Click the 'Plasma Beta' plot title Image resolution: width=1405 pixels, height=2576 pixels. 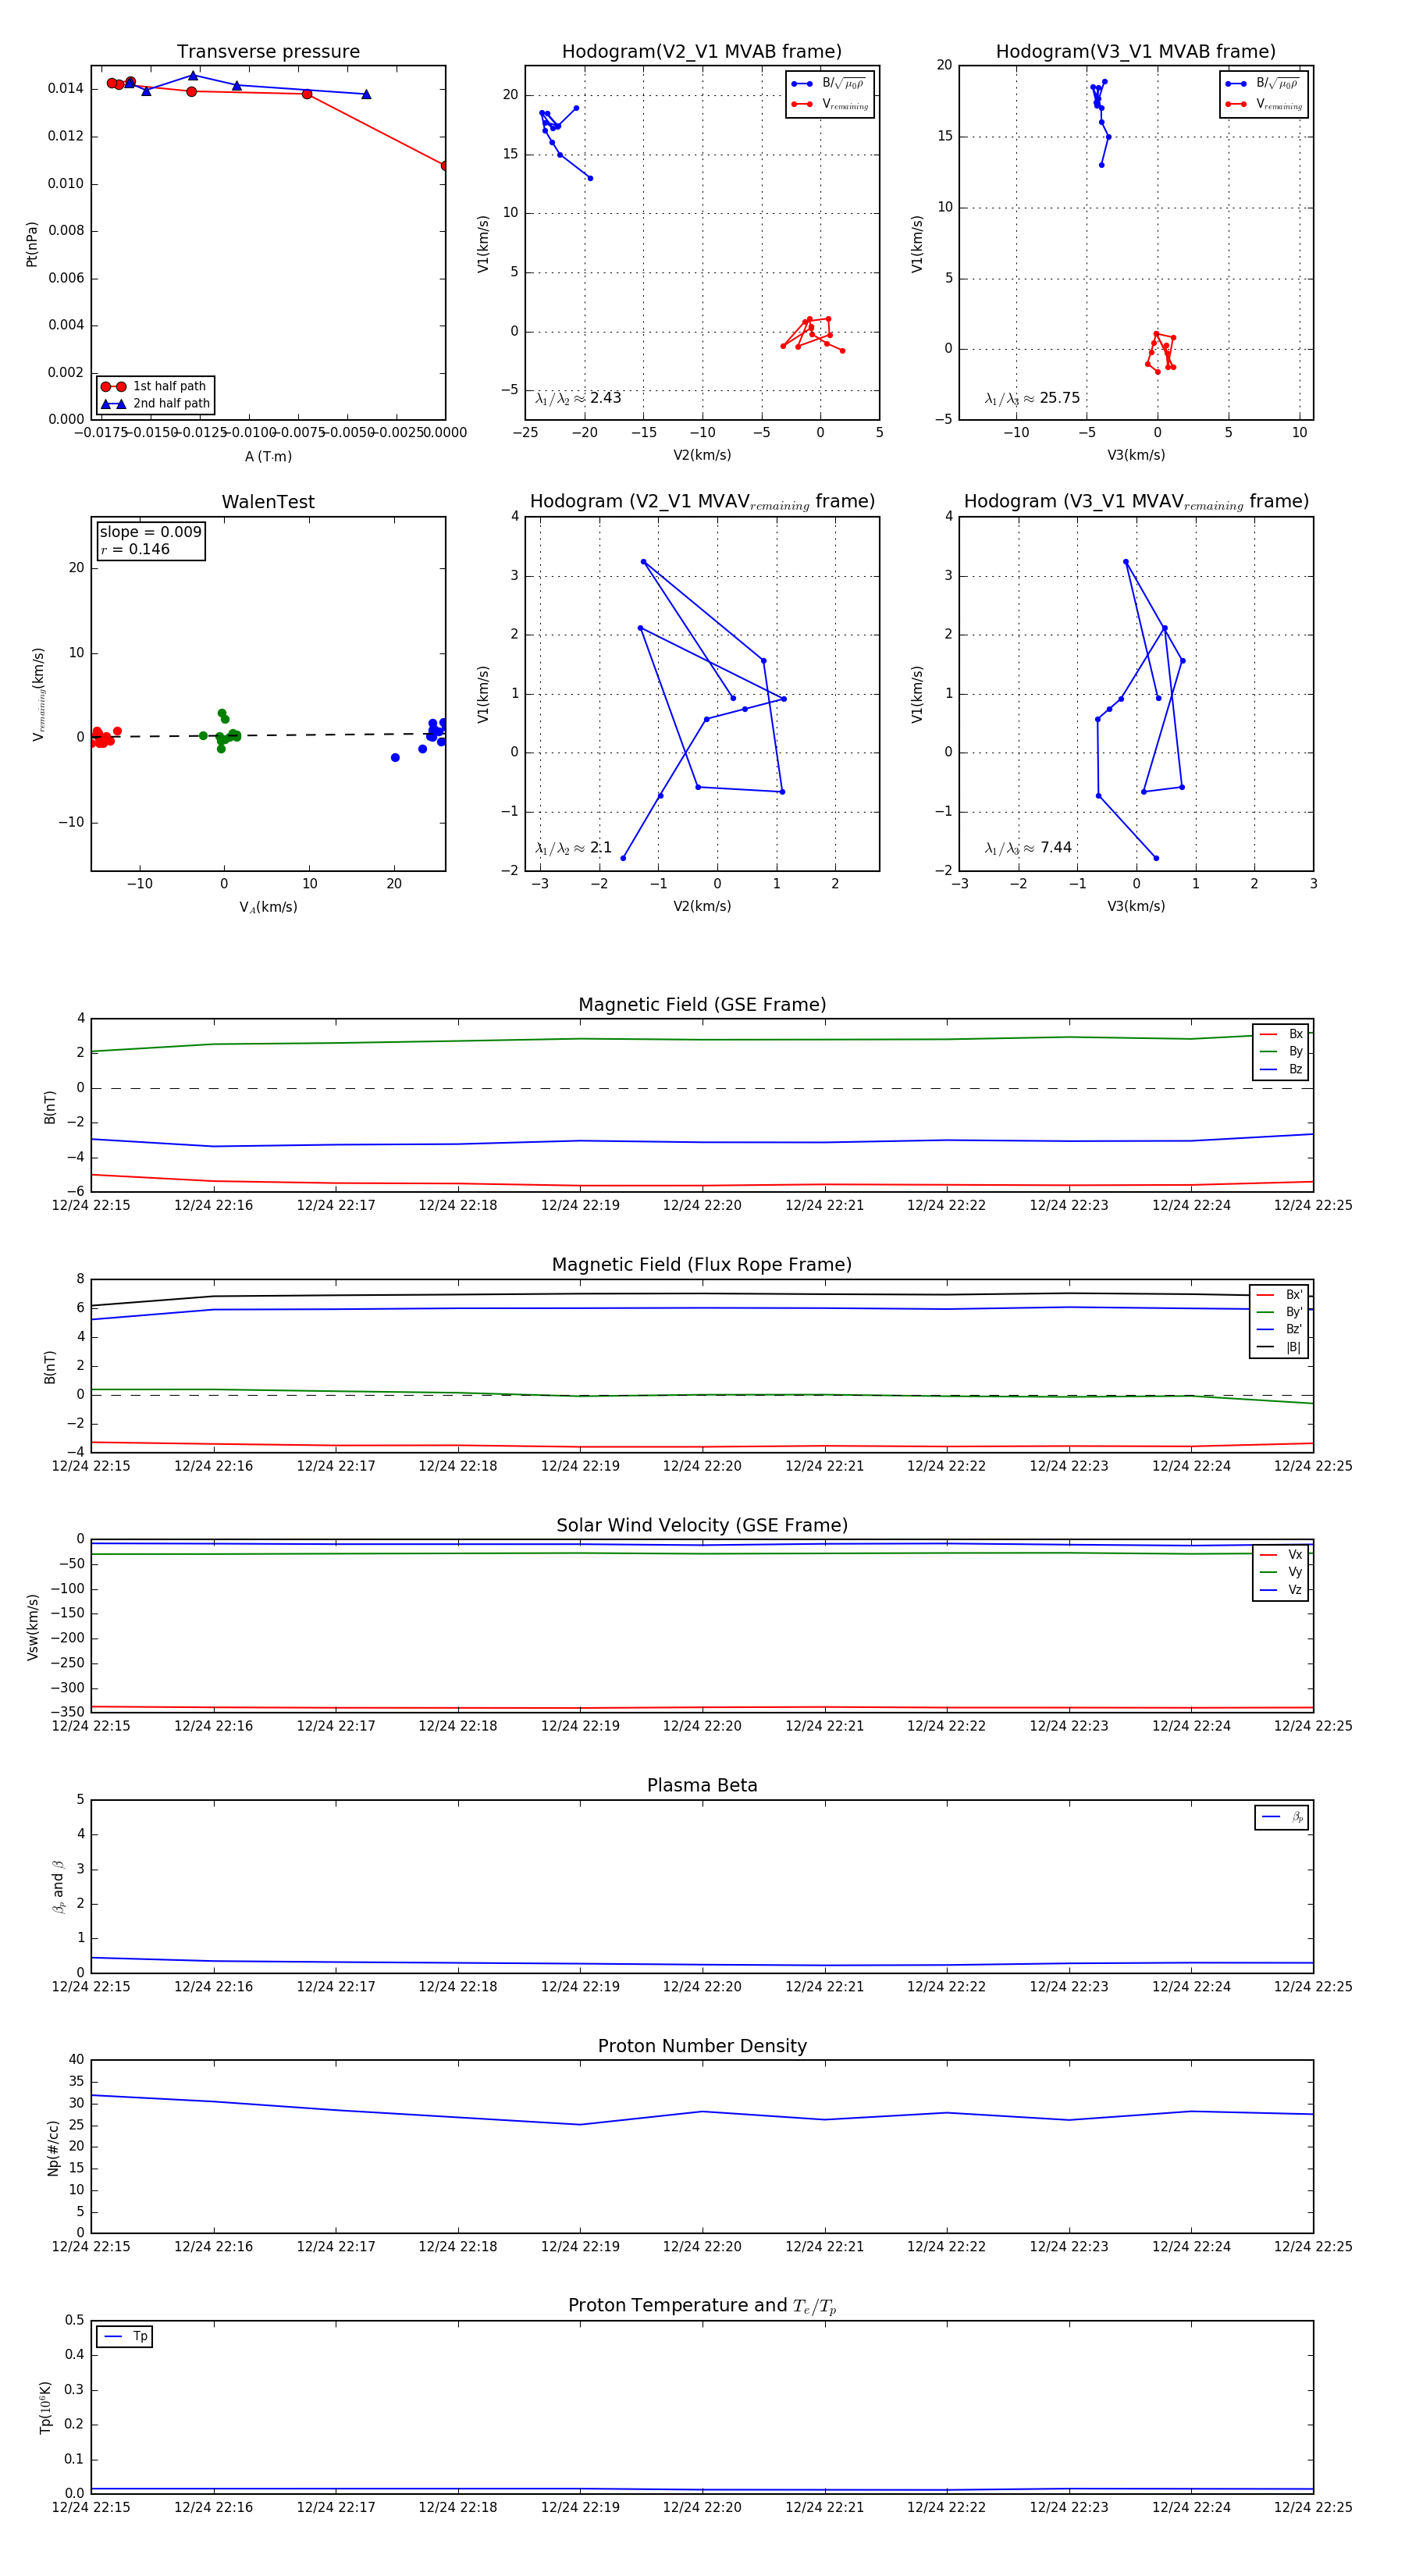pos(702,1785)
